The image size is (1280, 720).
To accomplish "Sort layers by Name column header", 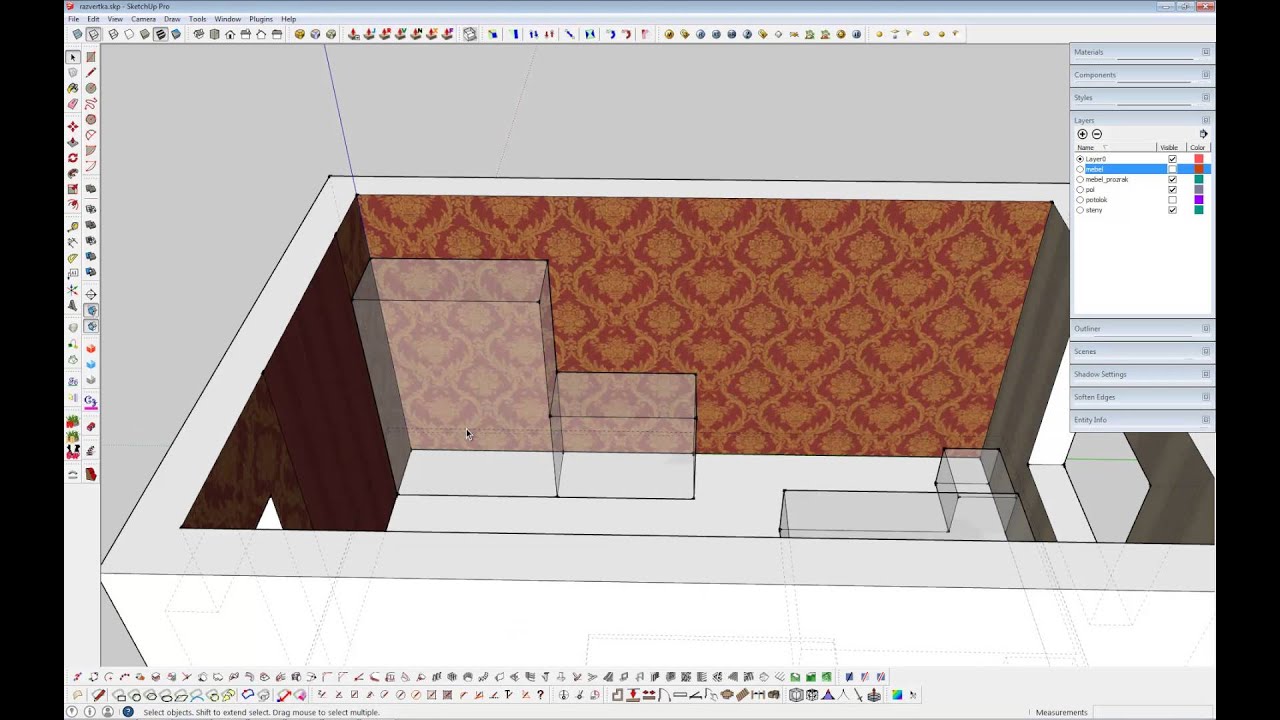I will pyautogui.click(x=1115, y=148).
